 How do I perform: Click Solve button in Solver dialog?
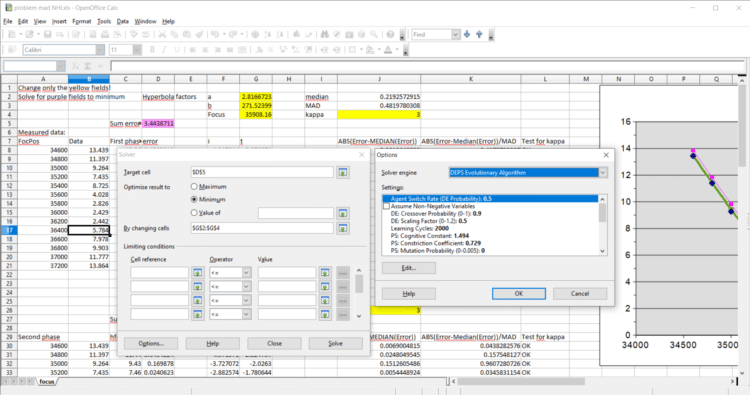pos(335,343)
